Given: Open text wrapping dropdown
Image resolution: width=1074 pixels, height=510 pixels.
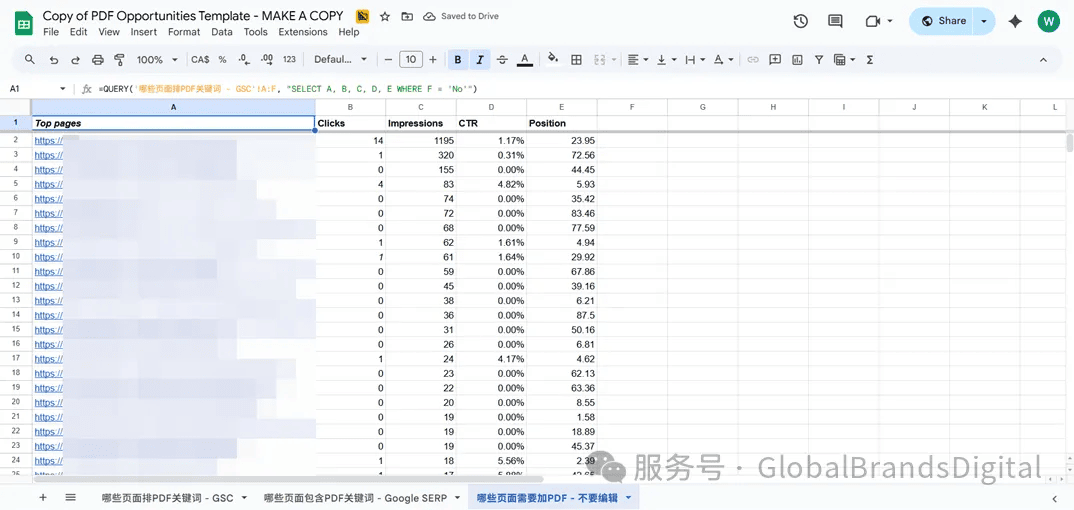Looking at the screenshot, I should click(x=695, y=60).
